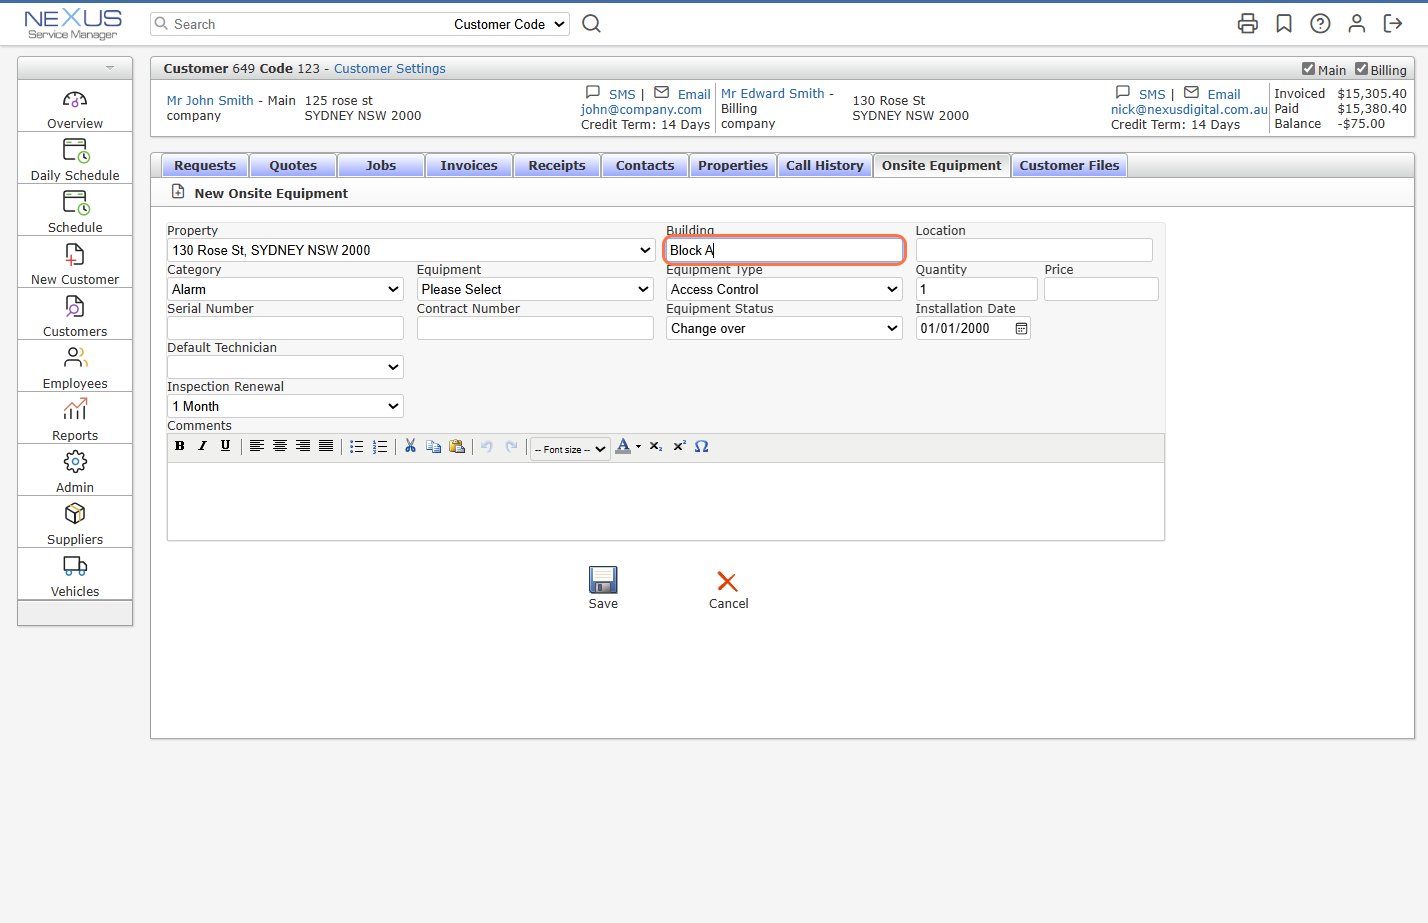Switch to the Quotes tab
Screen dimensions: 1428x923
coord(293,165)
